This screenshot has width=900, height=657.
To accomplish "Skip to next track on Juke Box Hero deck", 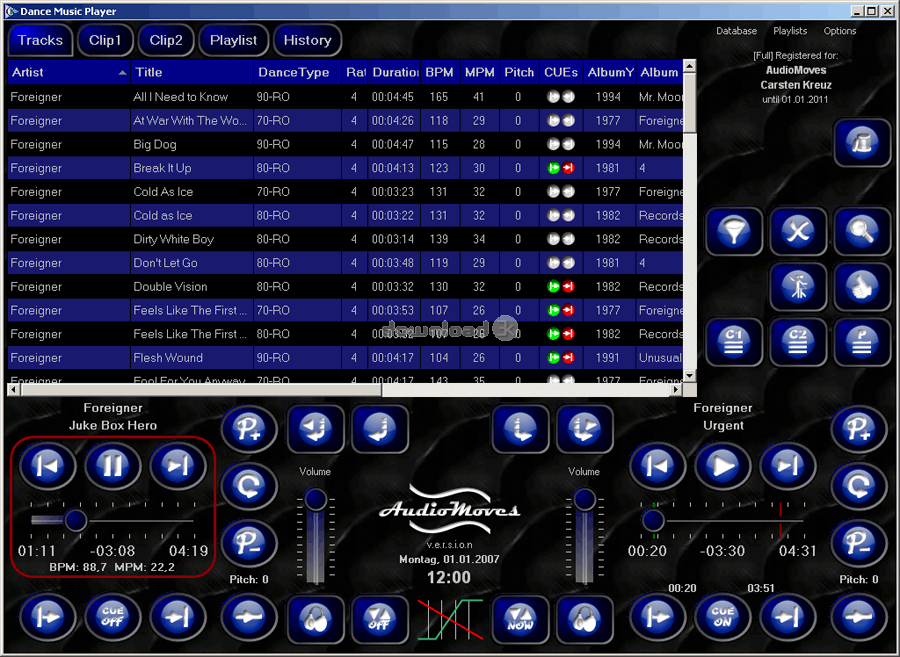I will [177, 465].
